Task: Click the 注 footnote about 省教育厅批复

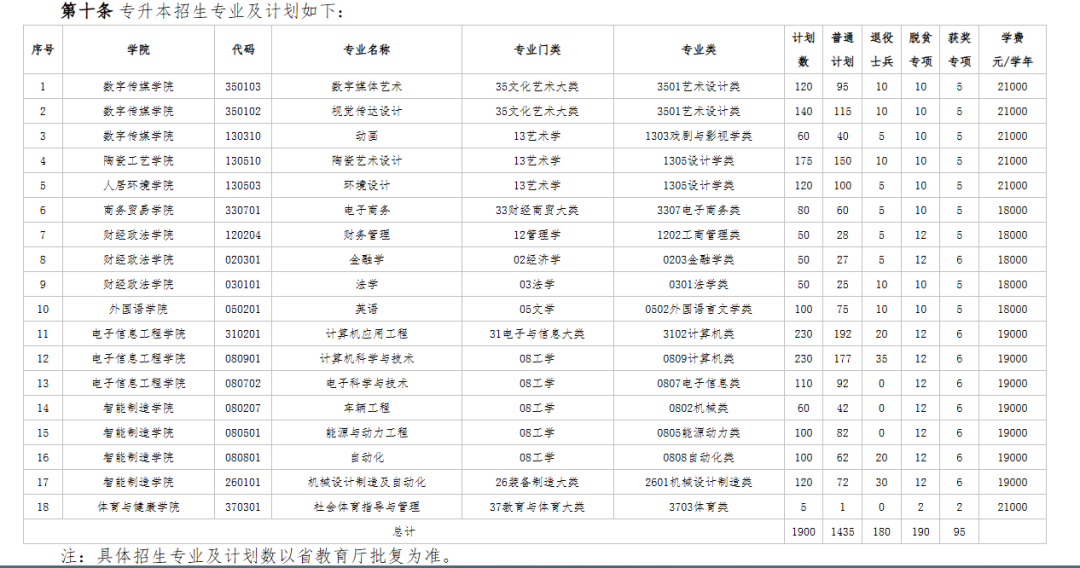Action: click(258, 556)
